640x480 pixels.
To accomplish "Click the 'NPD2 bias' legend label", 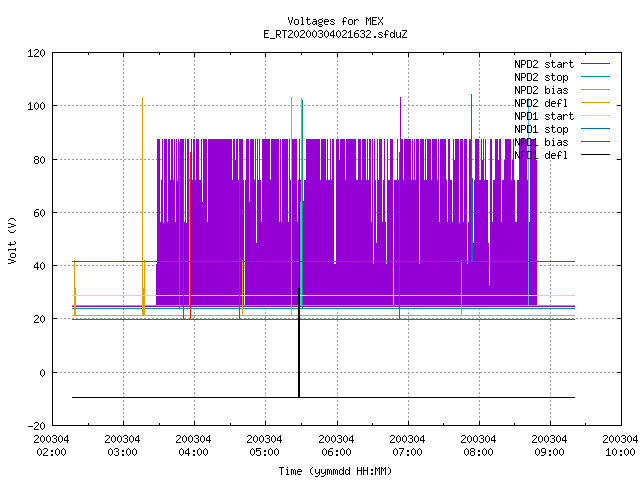I will click(x=541, y=90).
